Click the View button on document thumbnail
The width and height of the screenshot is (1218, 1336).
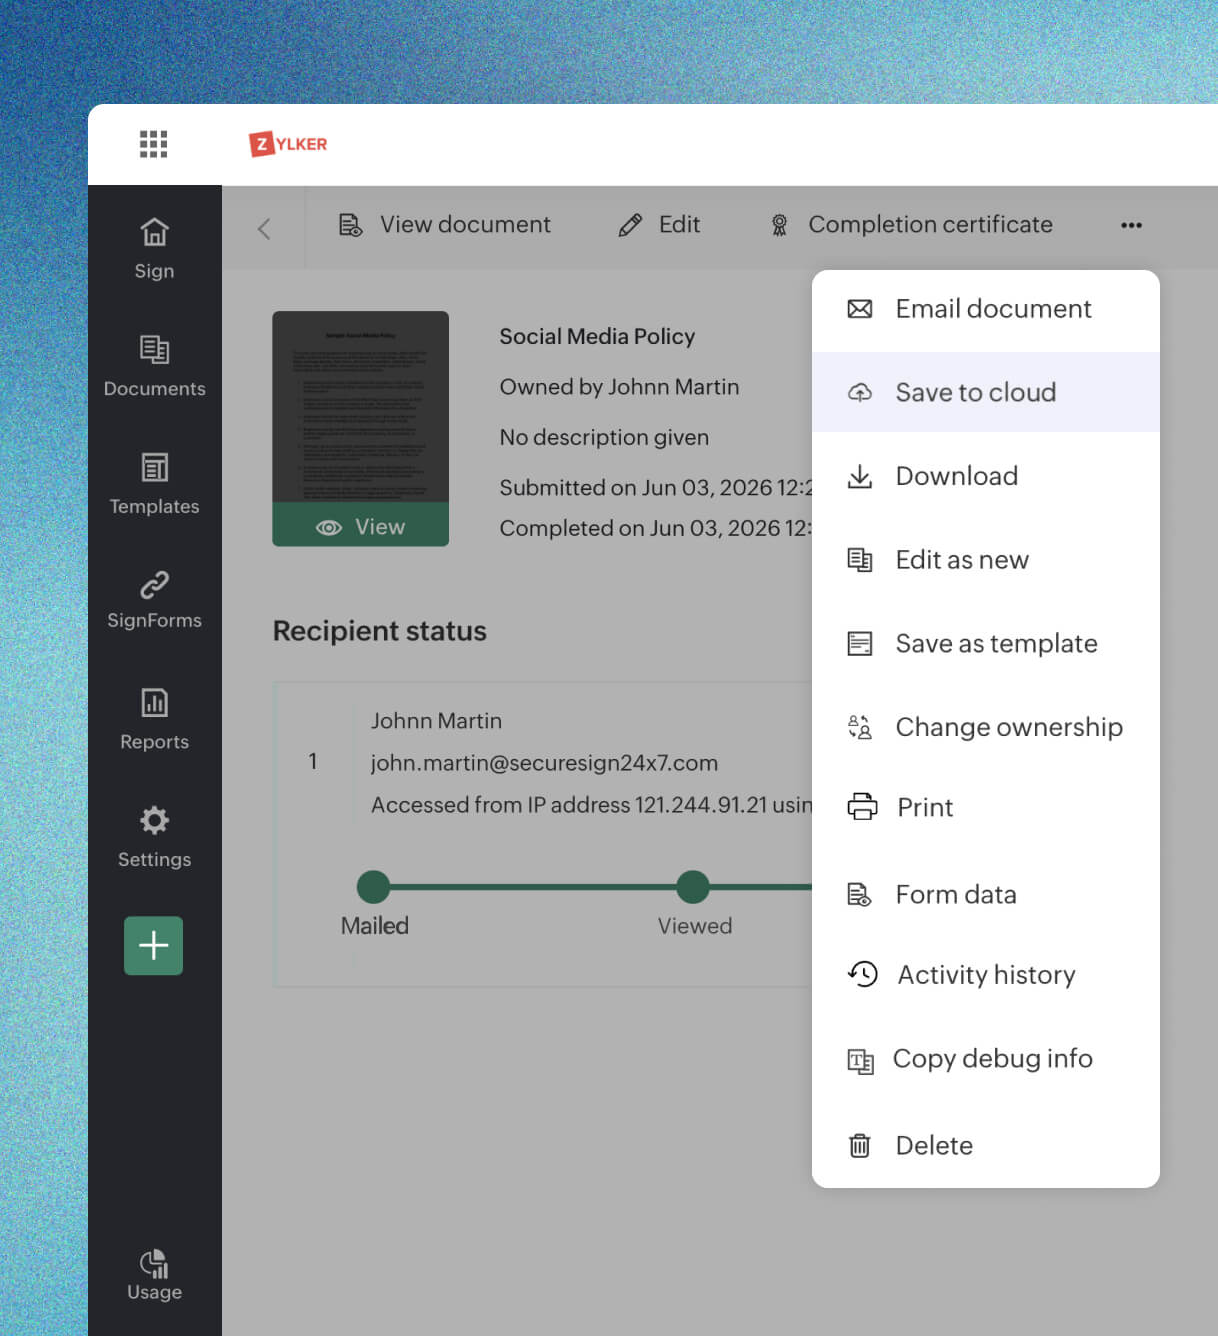(360, 526)
